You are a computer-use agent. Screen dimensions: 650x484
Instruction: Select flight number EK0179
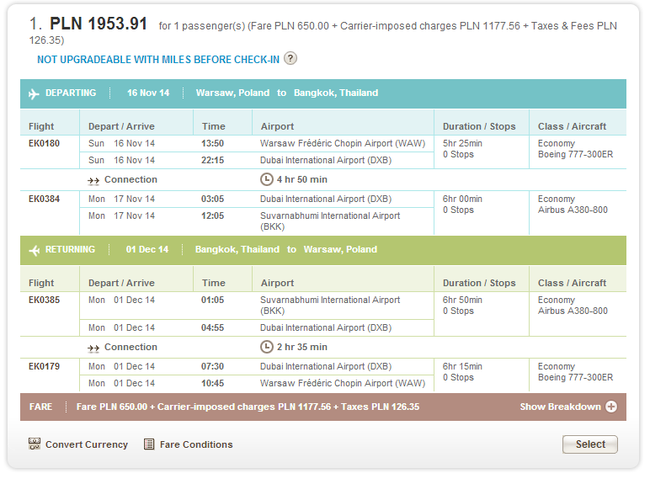(x=44, y=367)
